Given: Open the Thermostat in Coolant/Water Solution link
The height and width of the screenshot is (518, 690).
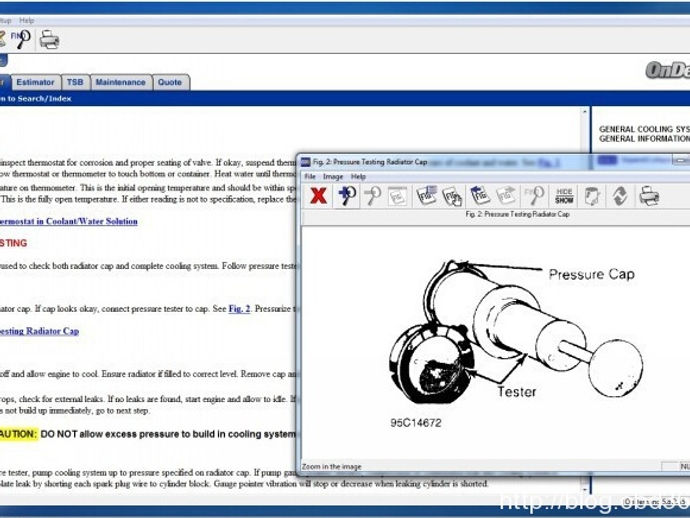Looking at the screenshot, I should 69,221.
